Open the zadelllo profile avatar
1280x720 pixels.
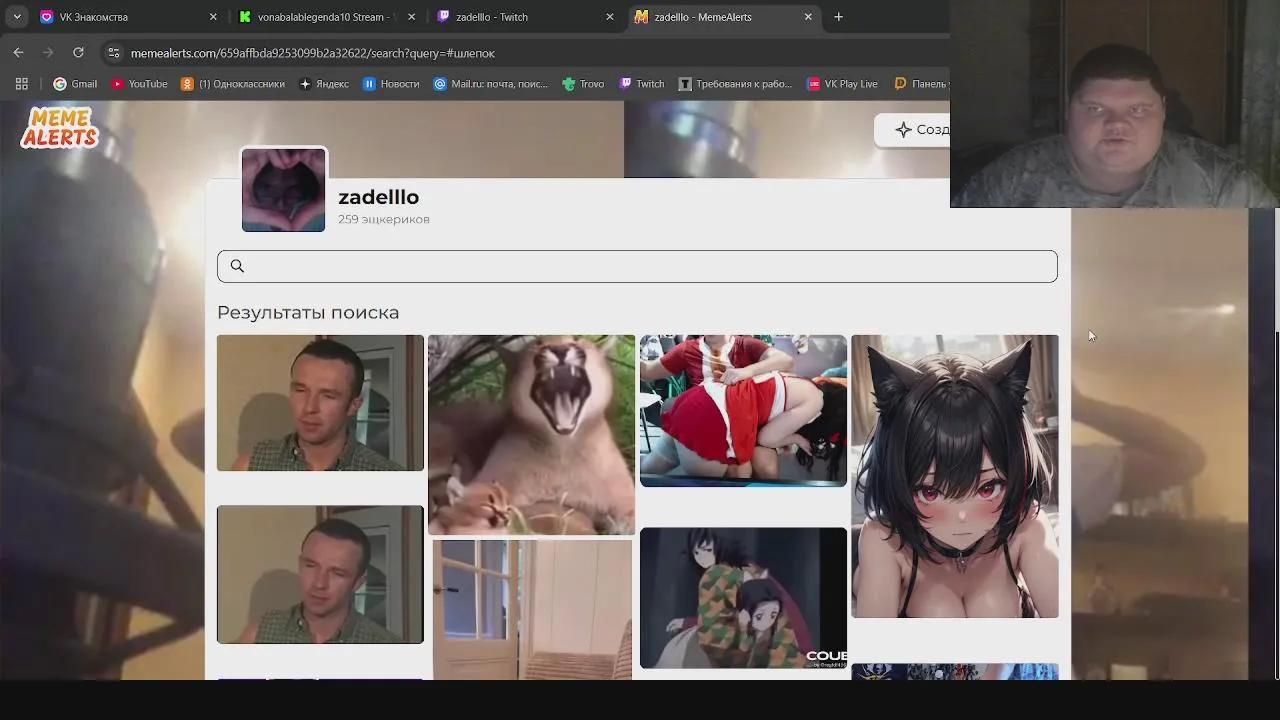(284, 190)
